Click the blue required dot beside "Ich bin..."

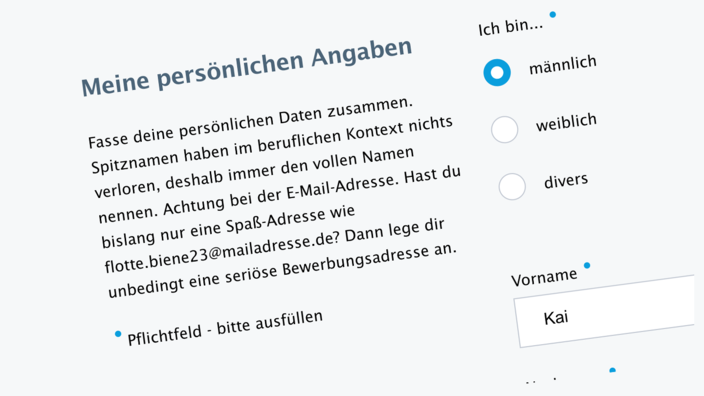(x=553, y=15)
